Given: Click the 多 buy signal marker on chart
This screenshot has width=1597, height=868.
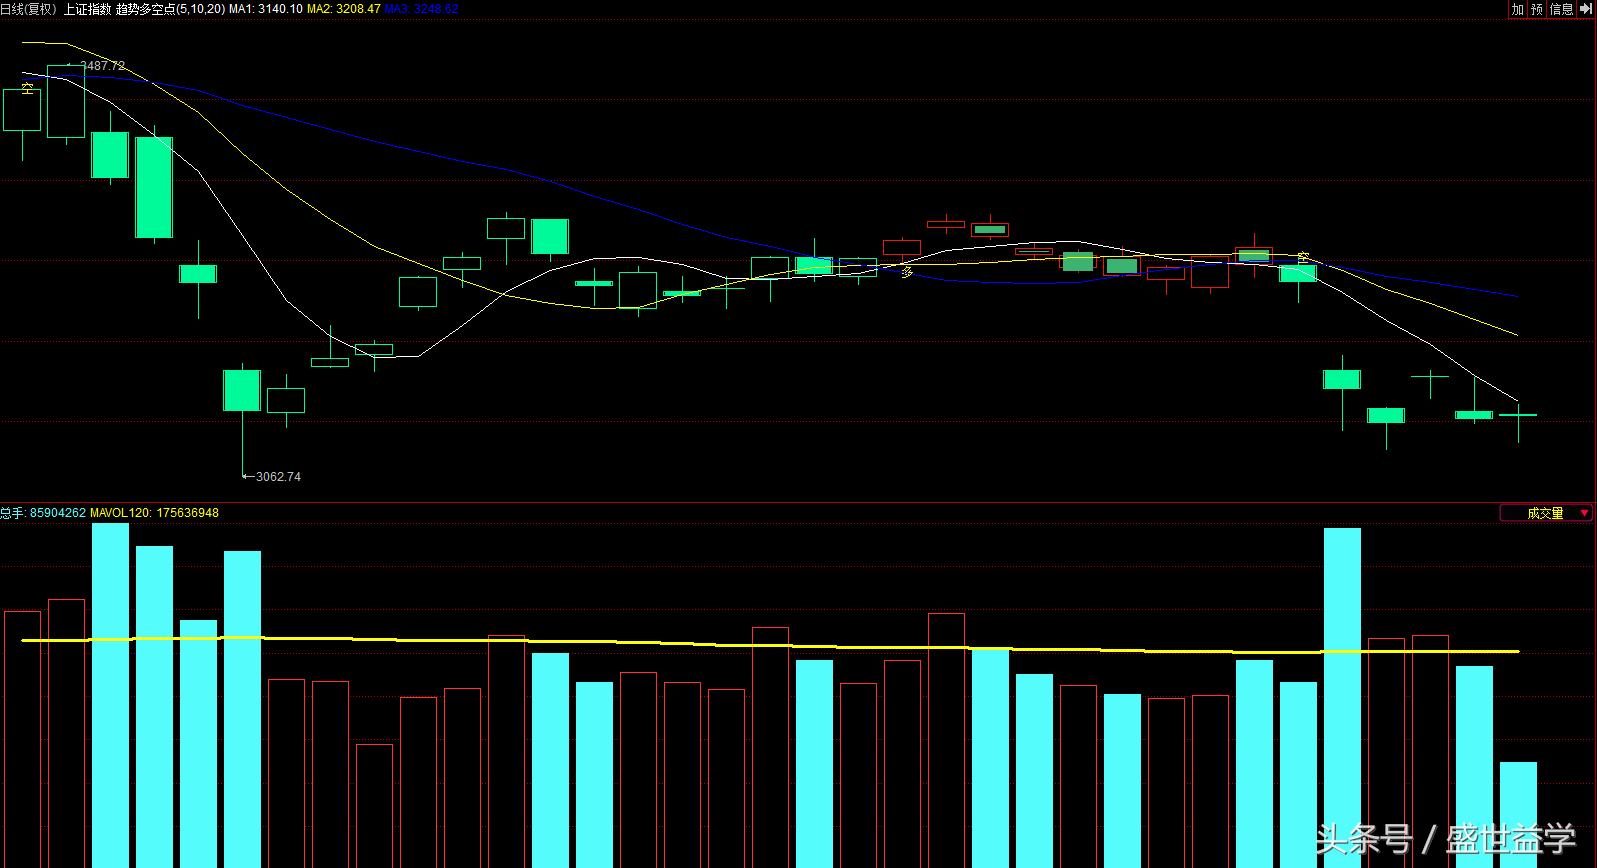Looking at the screenshot, I should [x=907, y=271].
